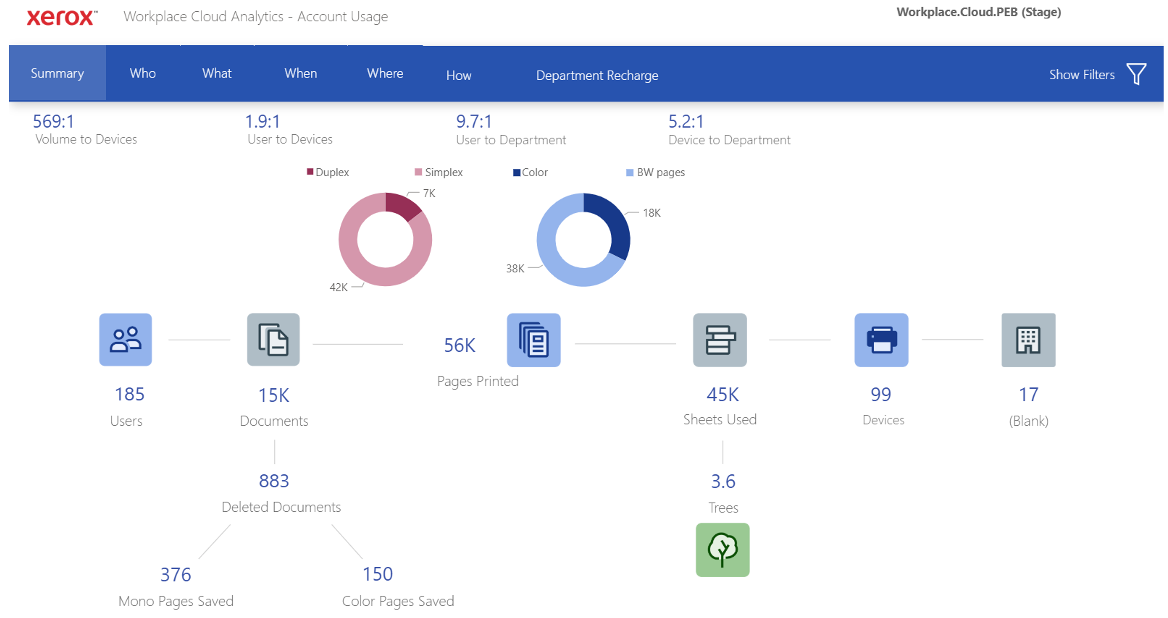The width and height of the screenshot is (1168, 618).
Task: Click the 5.2:1 Device to Department value
Action: [686, 121]
